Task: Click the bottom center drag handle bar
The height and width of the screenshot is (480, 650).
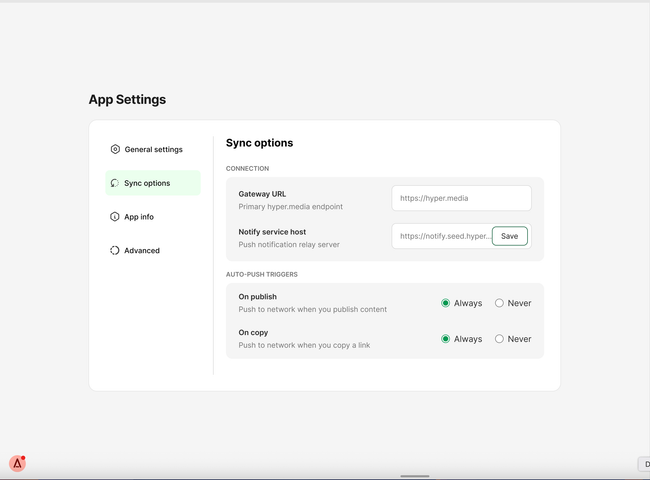Action: 415,476
